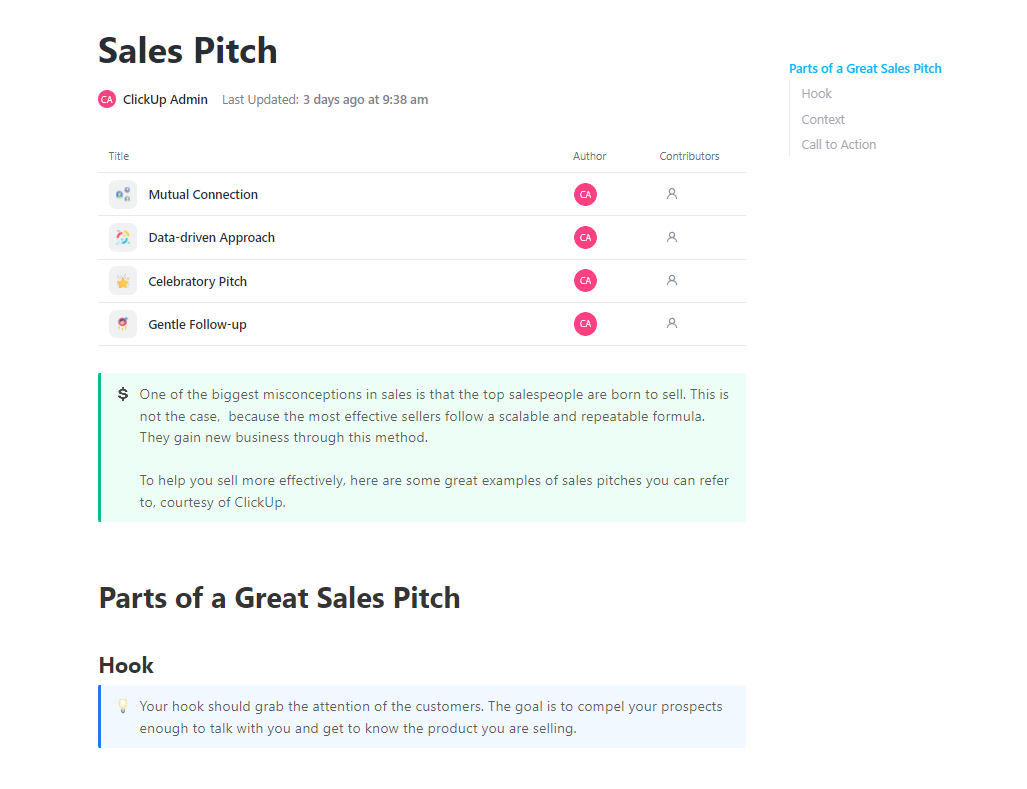Click the dollar sign icon in green callout
Viewport: 1027px width, 789px height.
coord(123,393)
